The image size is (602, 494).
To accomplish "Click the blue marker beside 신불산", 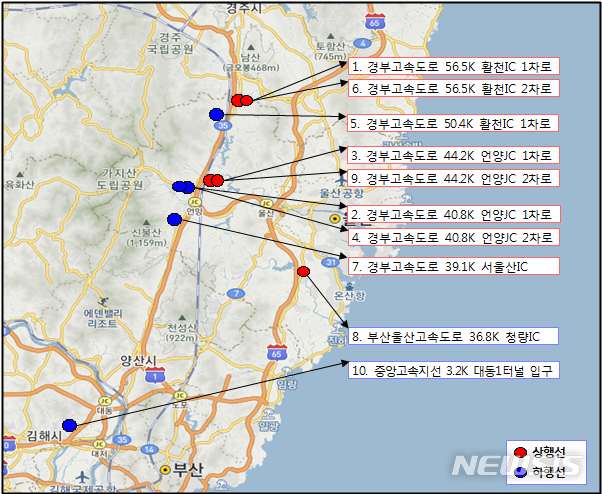I will [174, 219].
